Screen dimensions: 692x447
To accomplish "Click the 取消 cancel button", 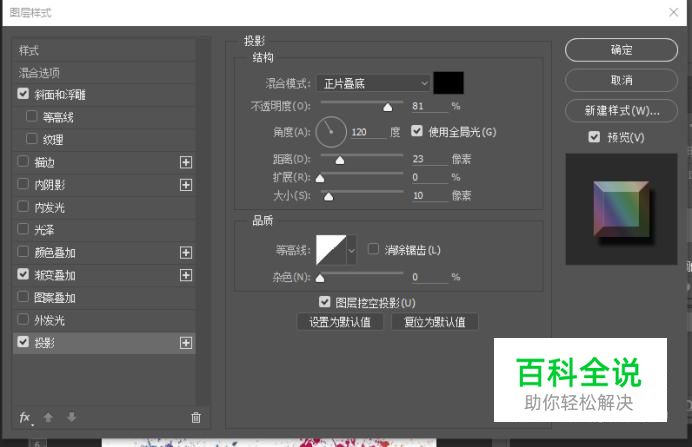I will (621, 80).
